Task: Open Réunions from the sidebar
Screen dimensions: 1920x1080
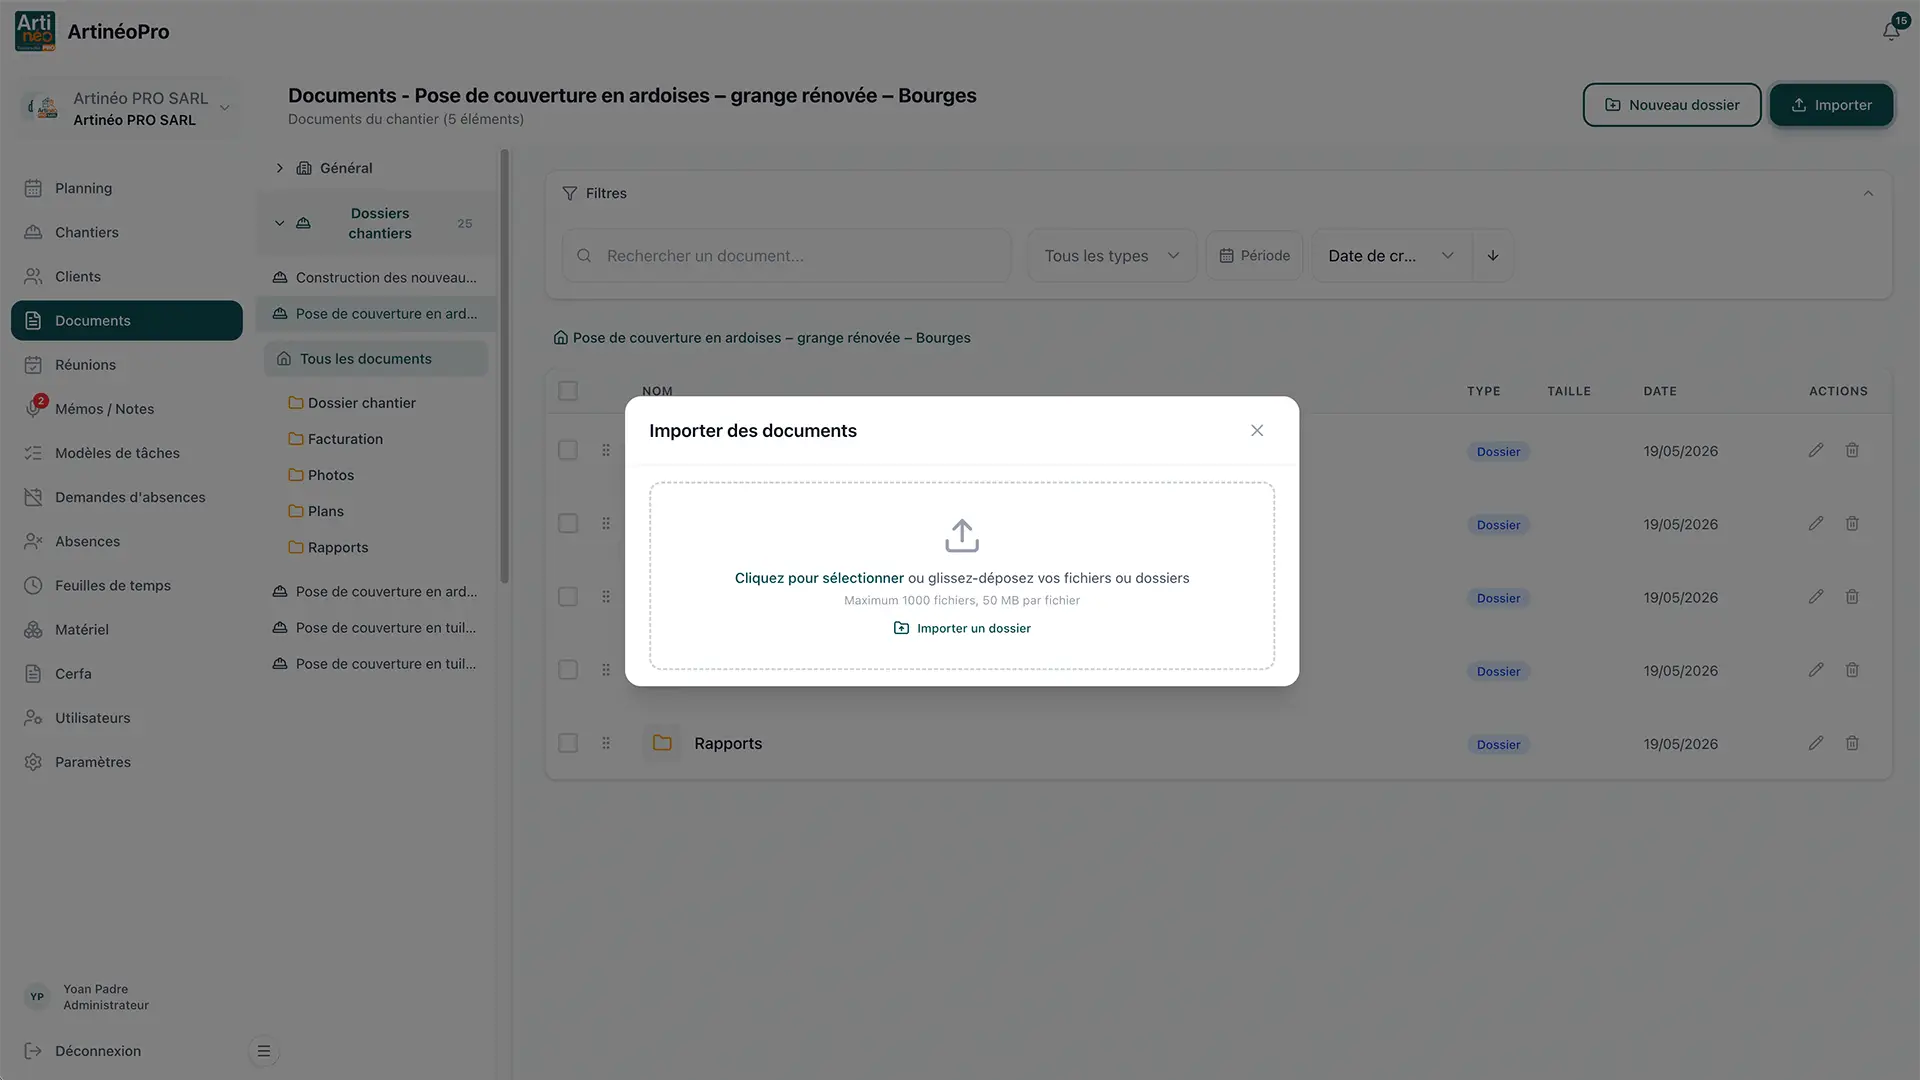Action: (127, 365)
